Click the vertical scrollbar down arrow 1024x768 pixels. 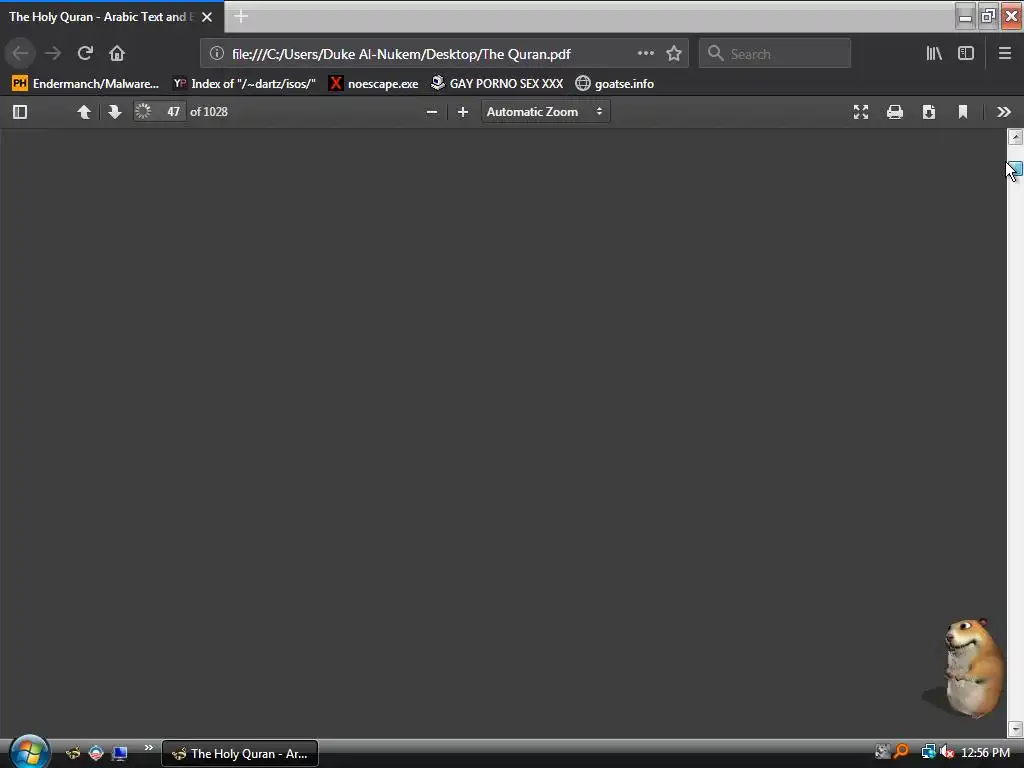[1015, 729]
